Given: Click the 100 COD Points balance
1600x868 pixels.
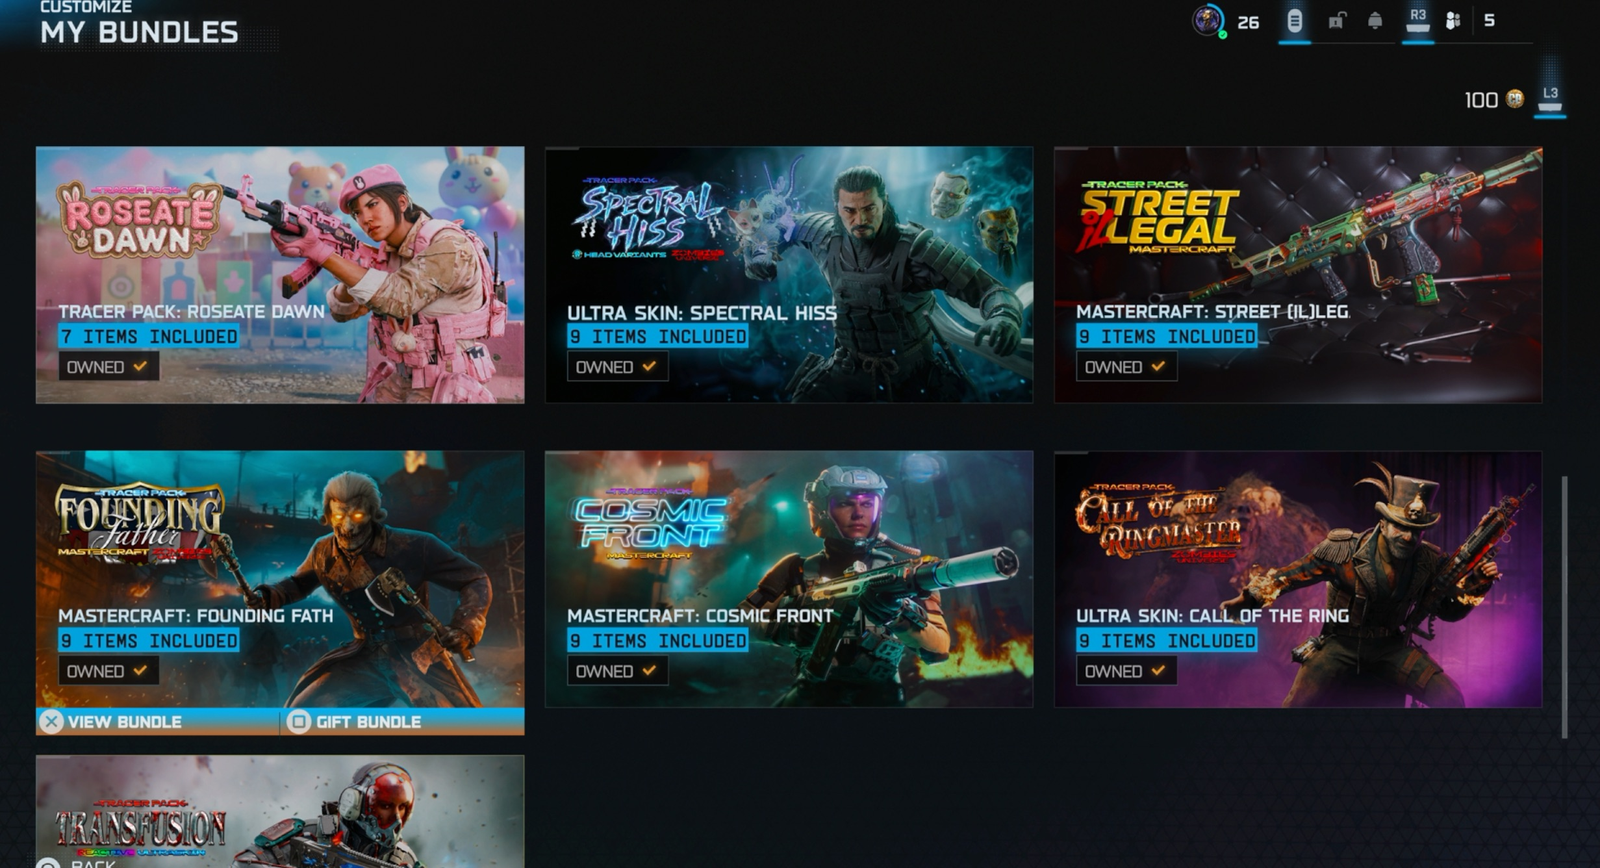Looking at the screenshot, I should pos(1481,100).
